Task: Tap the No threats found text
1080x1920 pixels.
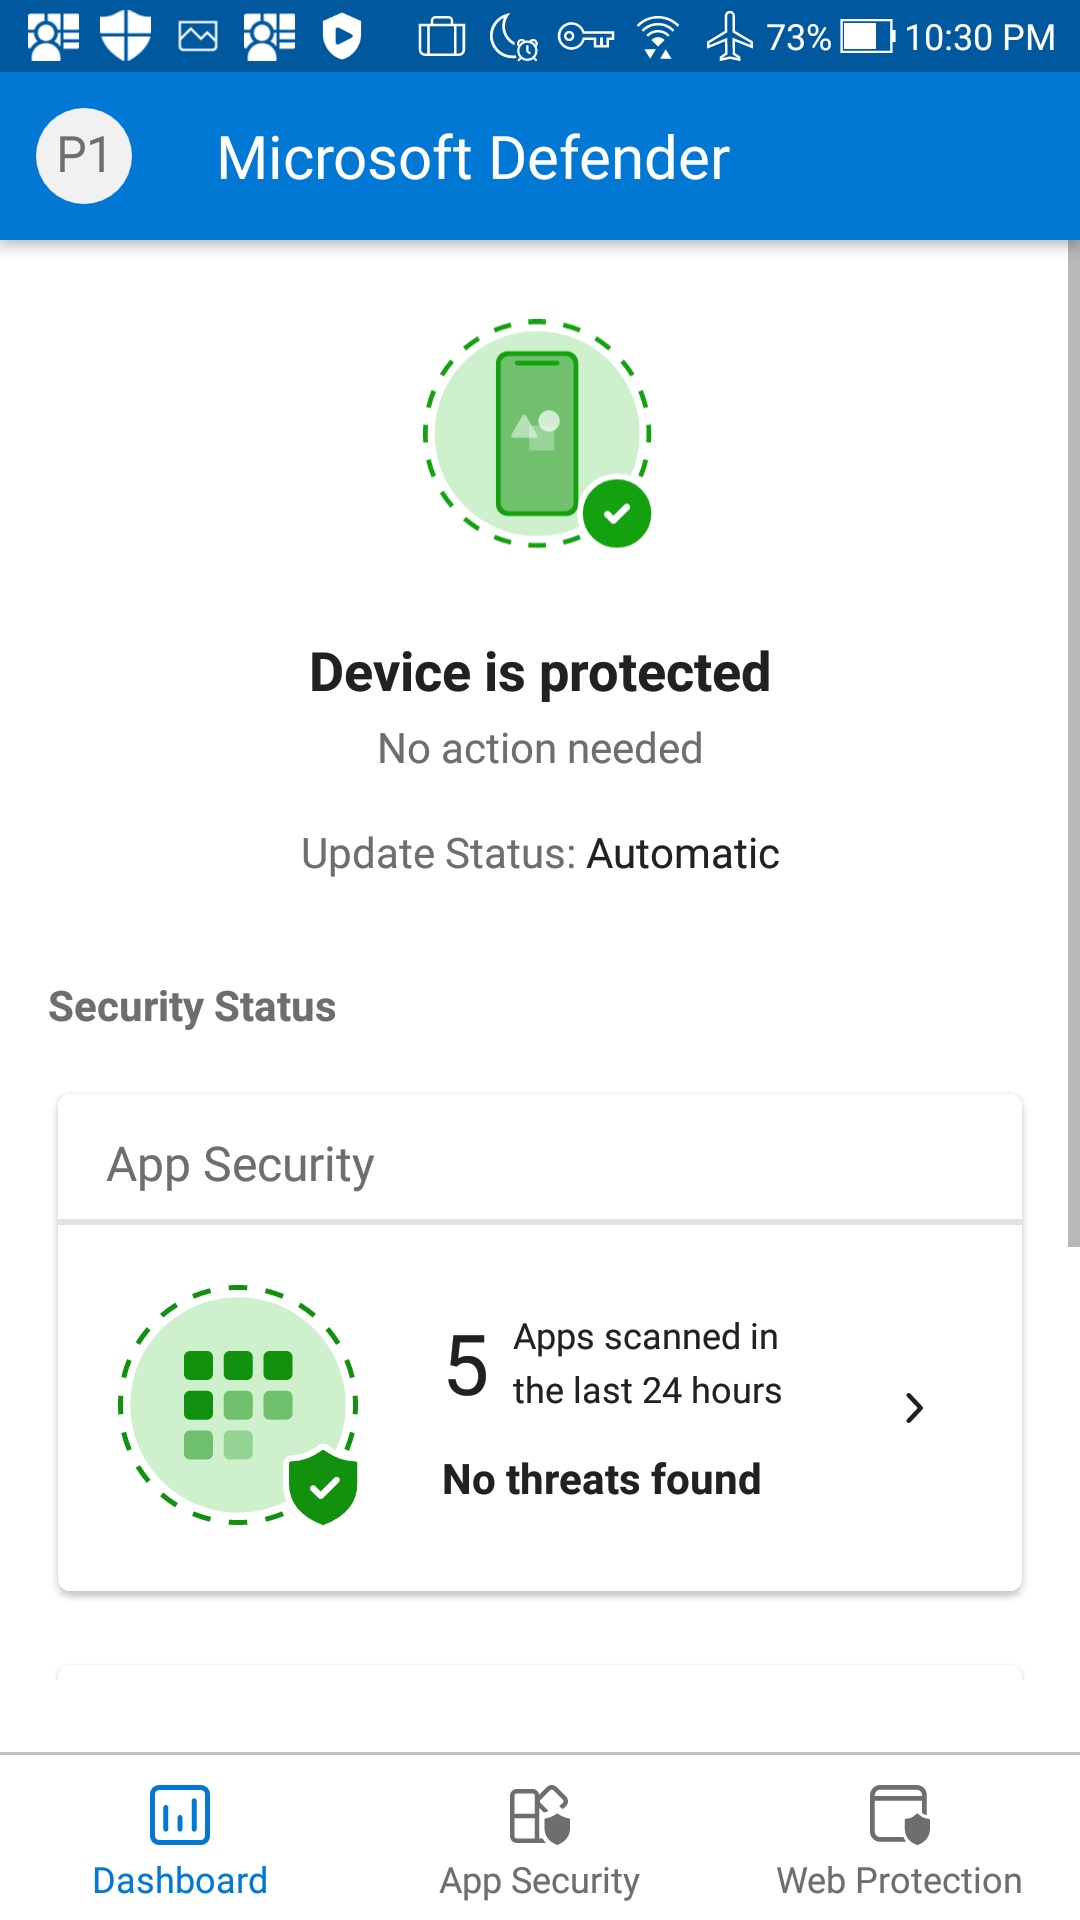Action: click(602, 1479)
